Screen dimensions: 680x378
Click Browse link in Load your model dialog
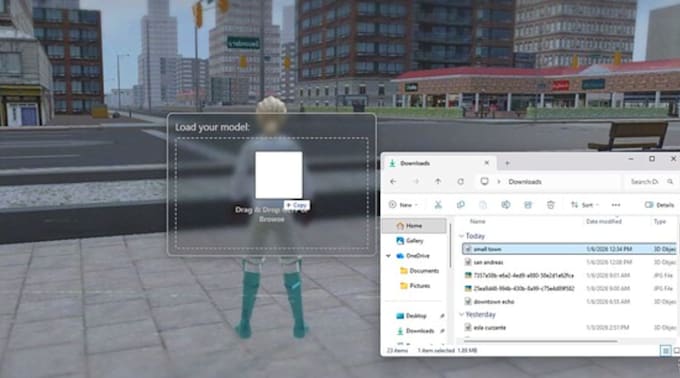pyautogui.click(x=271, y=219)
